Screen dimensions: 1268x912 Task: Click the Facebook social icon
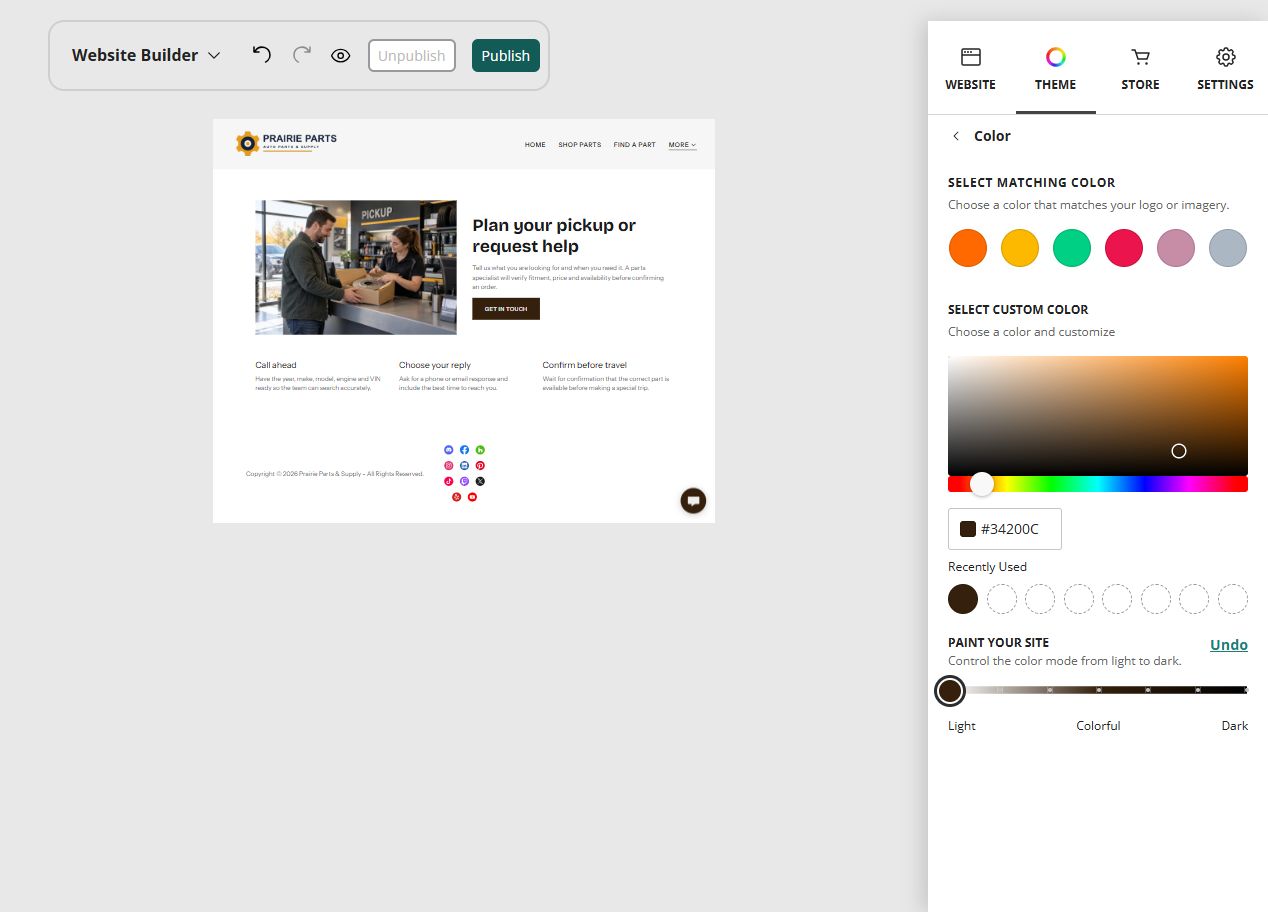click(x=464, y=450)
